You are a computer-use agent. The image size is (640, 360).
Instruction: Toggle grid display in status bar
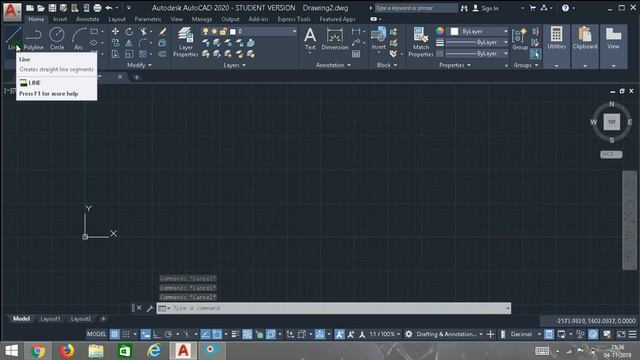(x=115, y=334)
